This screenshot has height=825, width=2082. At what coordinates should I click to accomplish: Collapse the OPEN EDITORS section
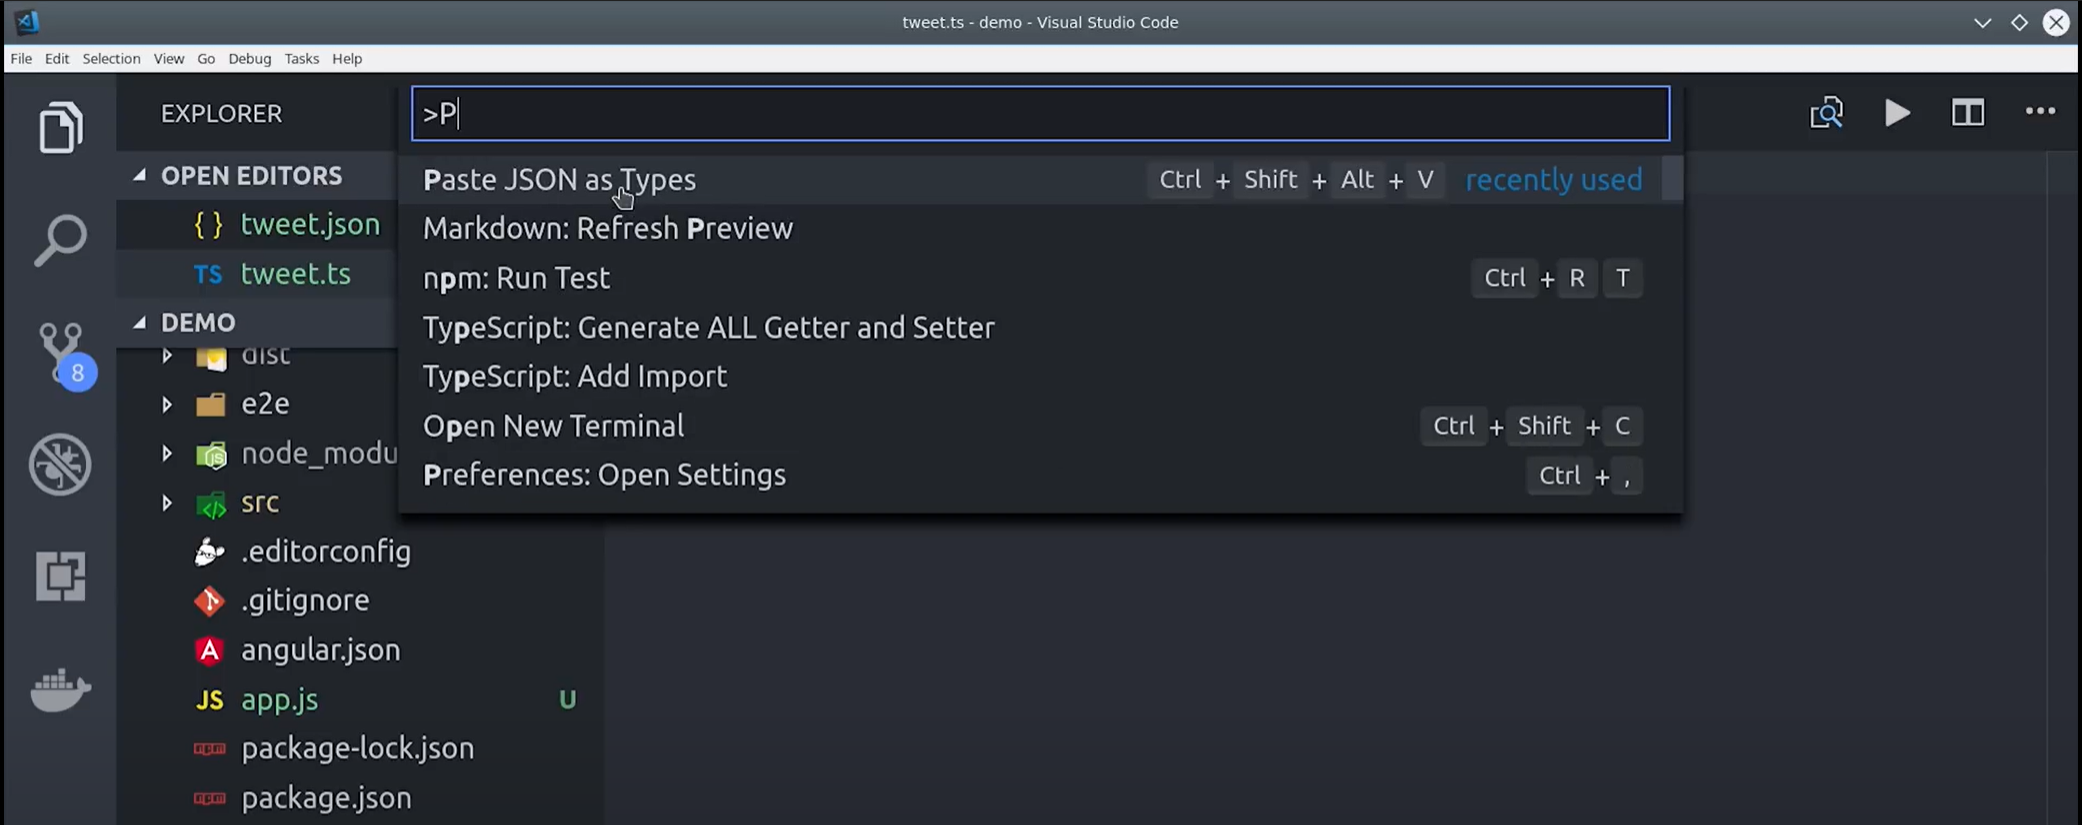point(139,176)
